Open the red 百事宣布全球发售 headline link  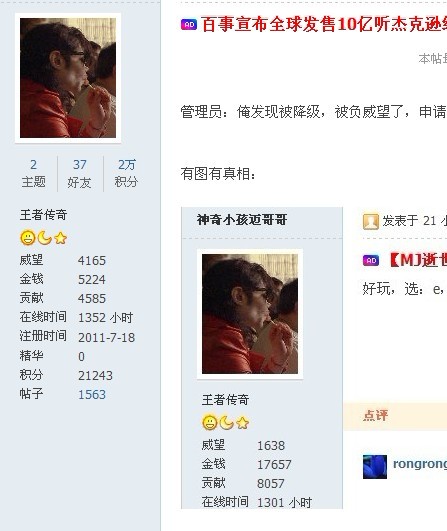coord(324,24)
